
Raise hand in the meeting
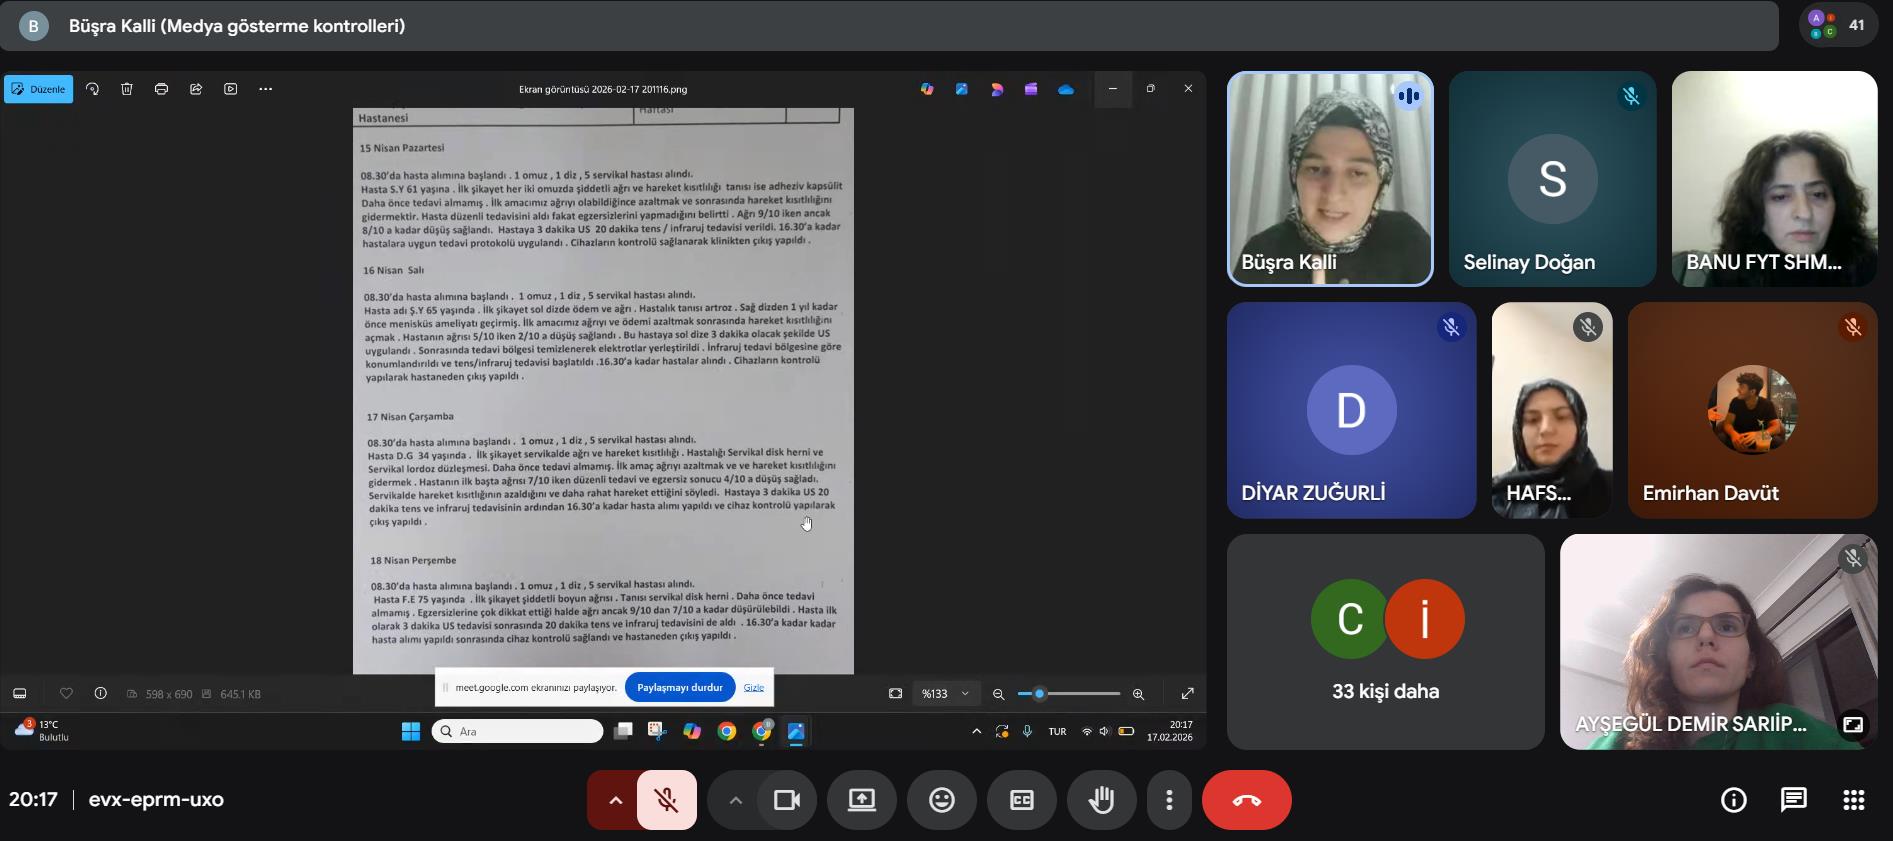point(1101,800)
